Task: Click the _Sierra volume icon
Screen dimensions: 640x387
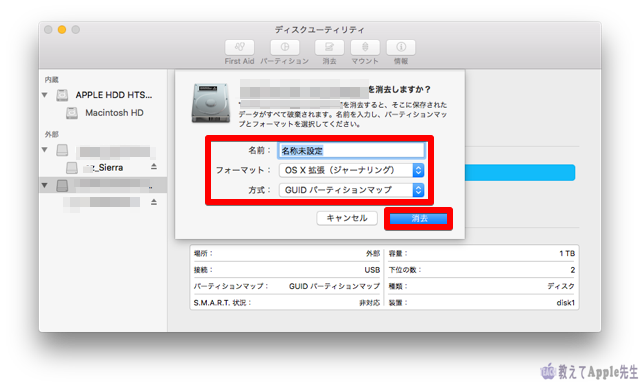Action: [x=72, y=167]
